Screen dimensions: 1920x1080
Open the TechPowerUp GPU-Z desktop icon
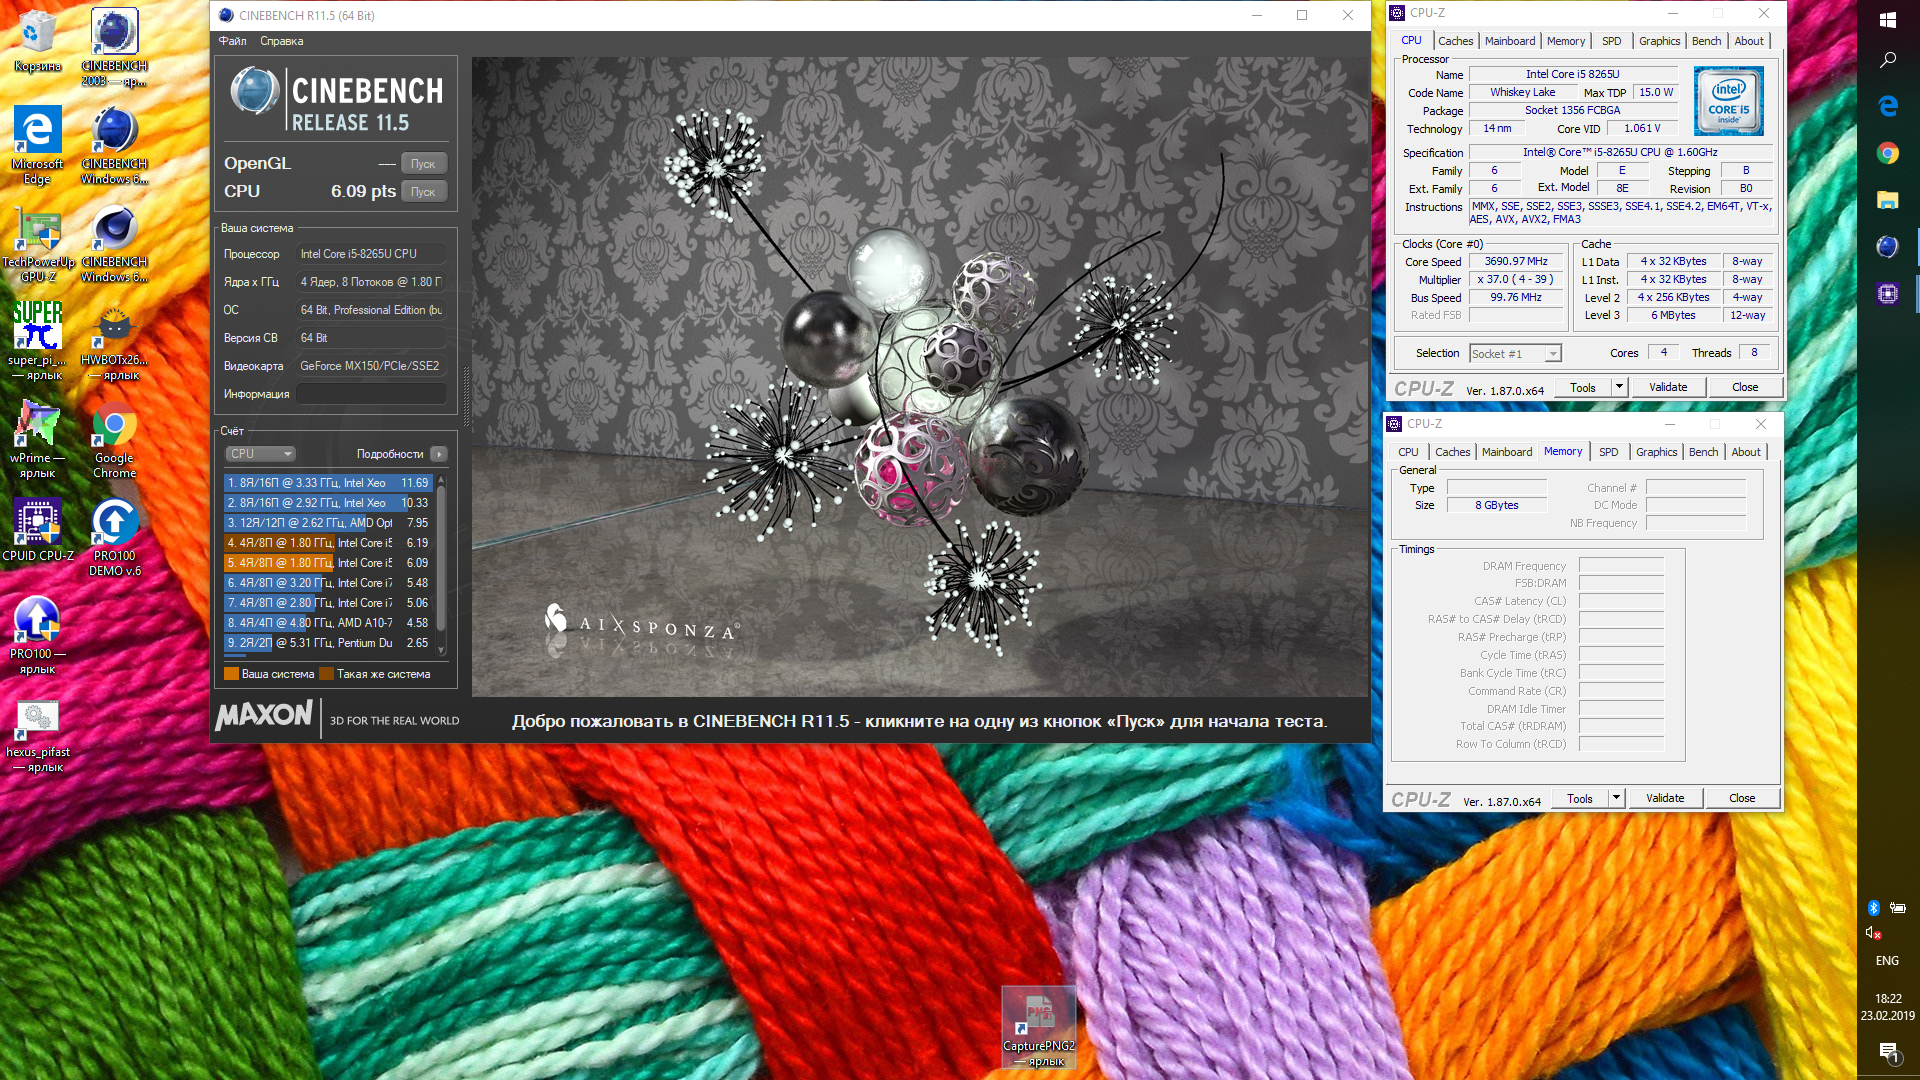[x=37, y=243]
